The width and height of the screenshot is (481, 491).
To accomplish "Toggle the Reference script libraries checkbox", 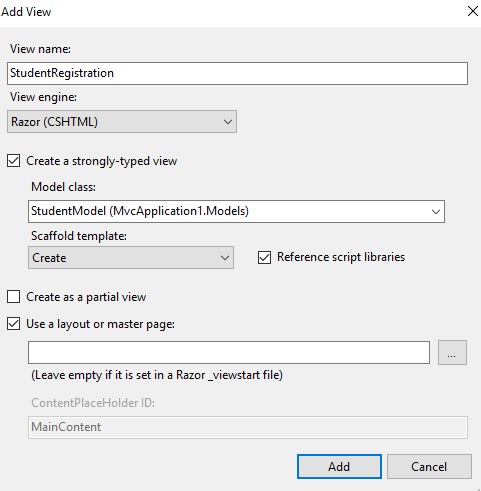I will (x=264, y=257).
